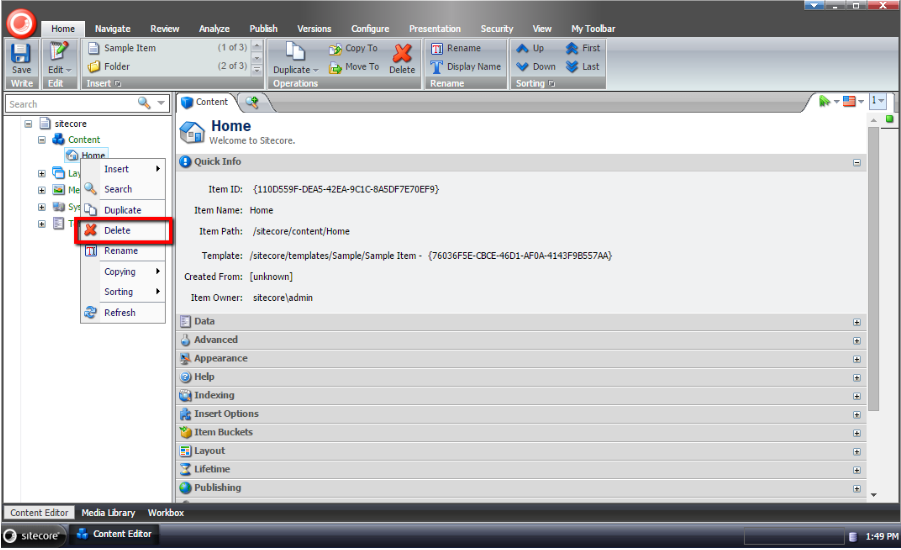
Task: Expand the Layout section in editor
Action: 857,452
